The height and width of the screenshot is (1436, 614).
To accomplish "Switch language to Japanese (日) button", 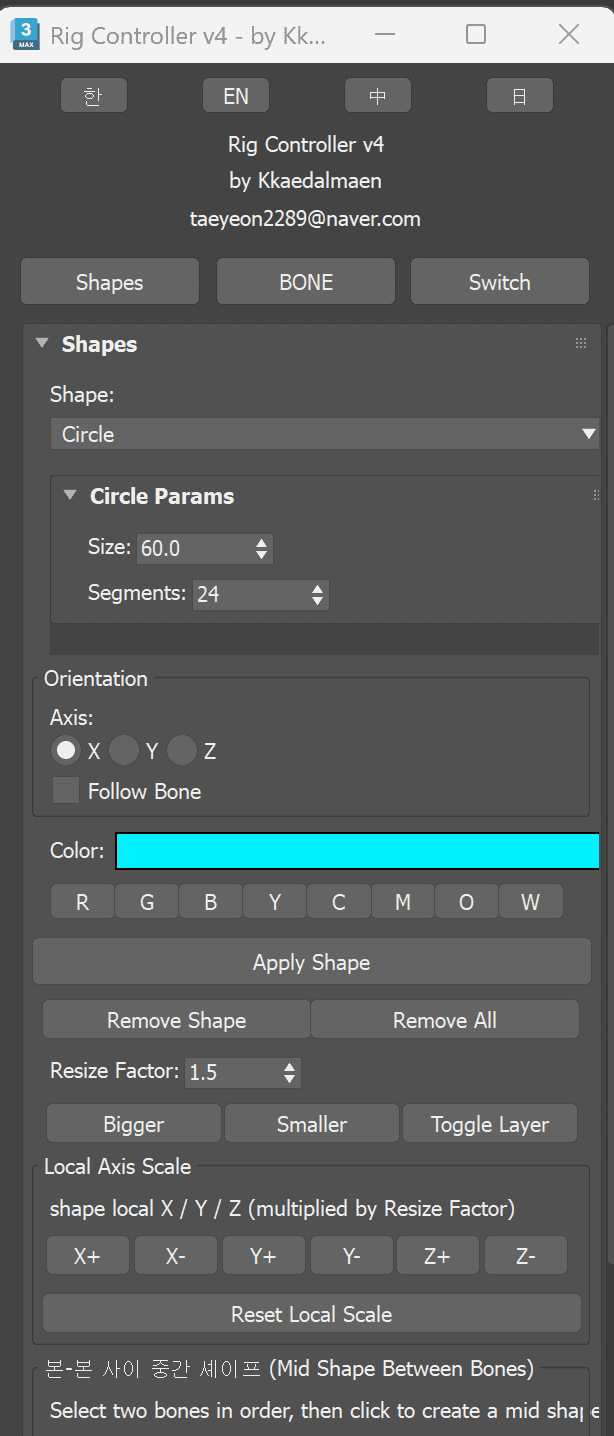I will pyautogui.click(x=520, y=96).
